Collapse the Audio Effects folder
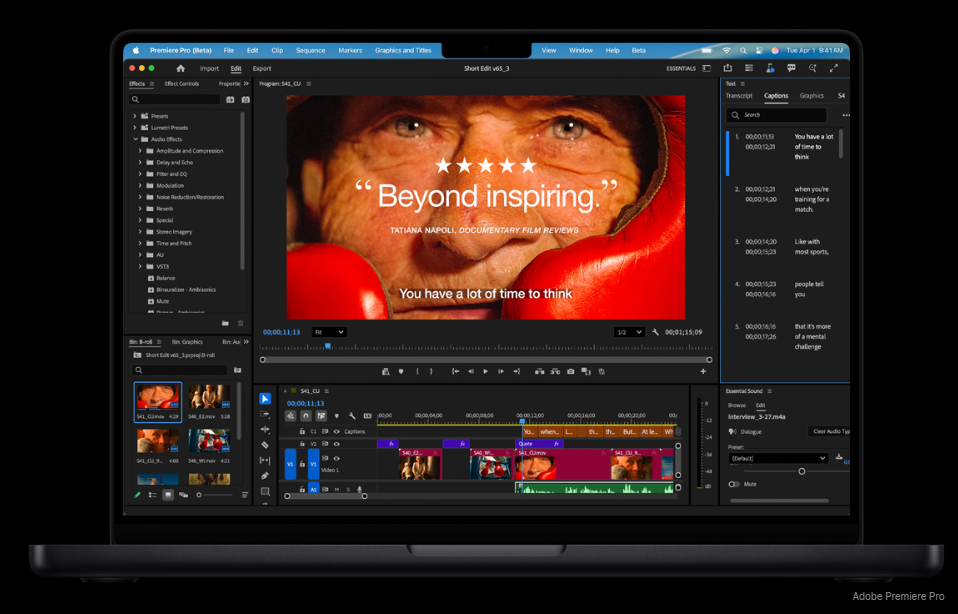Viewport: 958px width, 614px height. coord(136,139)
